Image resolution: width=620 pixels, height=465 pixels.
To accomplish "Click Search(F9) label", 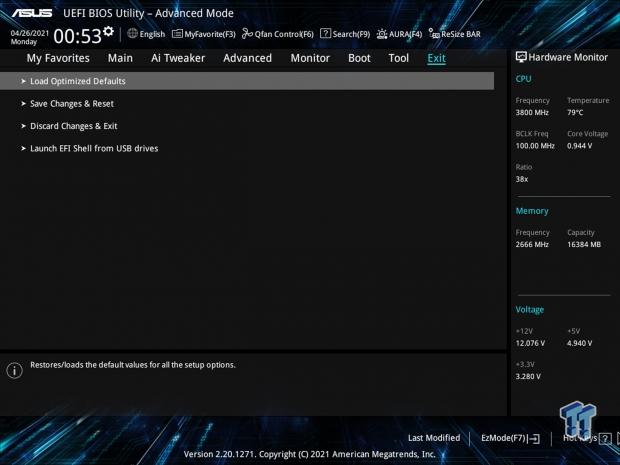I will [x=351, y=34].
